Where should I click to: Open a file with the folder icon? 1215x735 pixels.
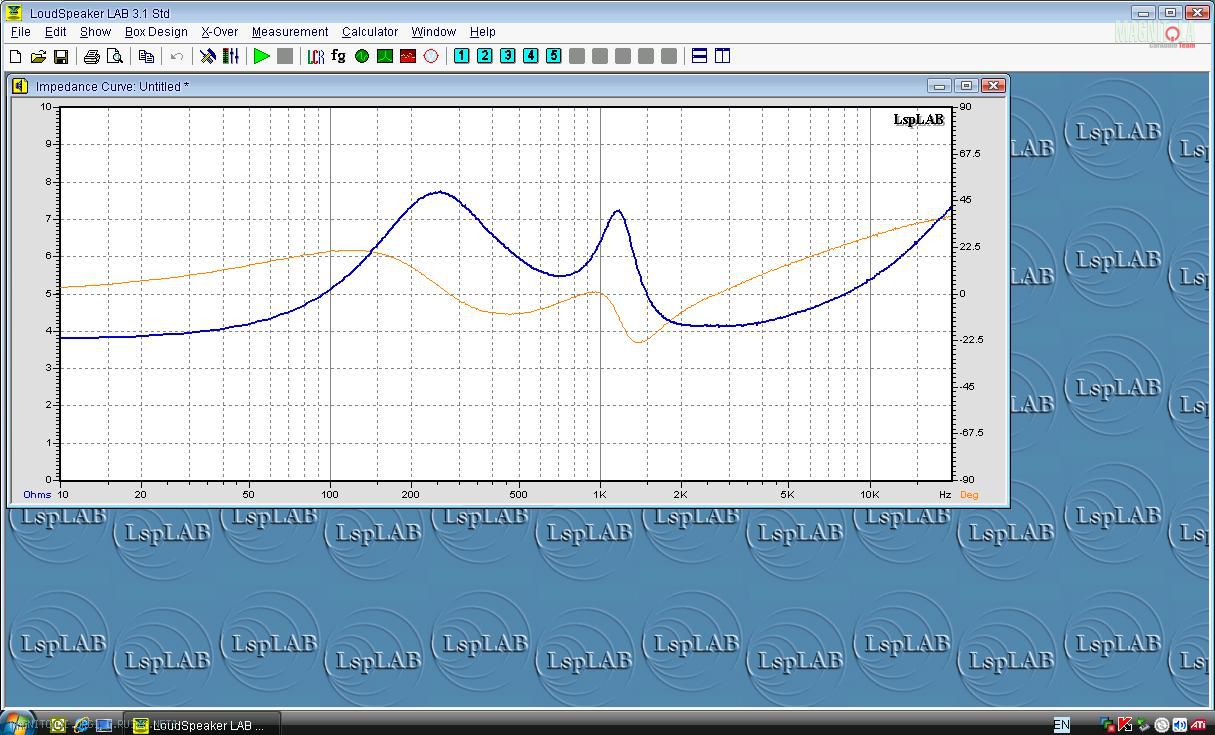tap(38, 57)
